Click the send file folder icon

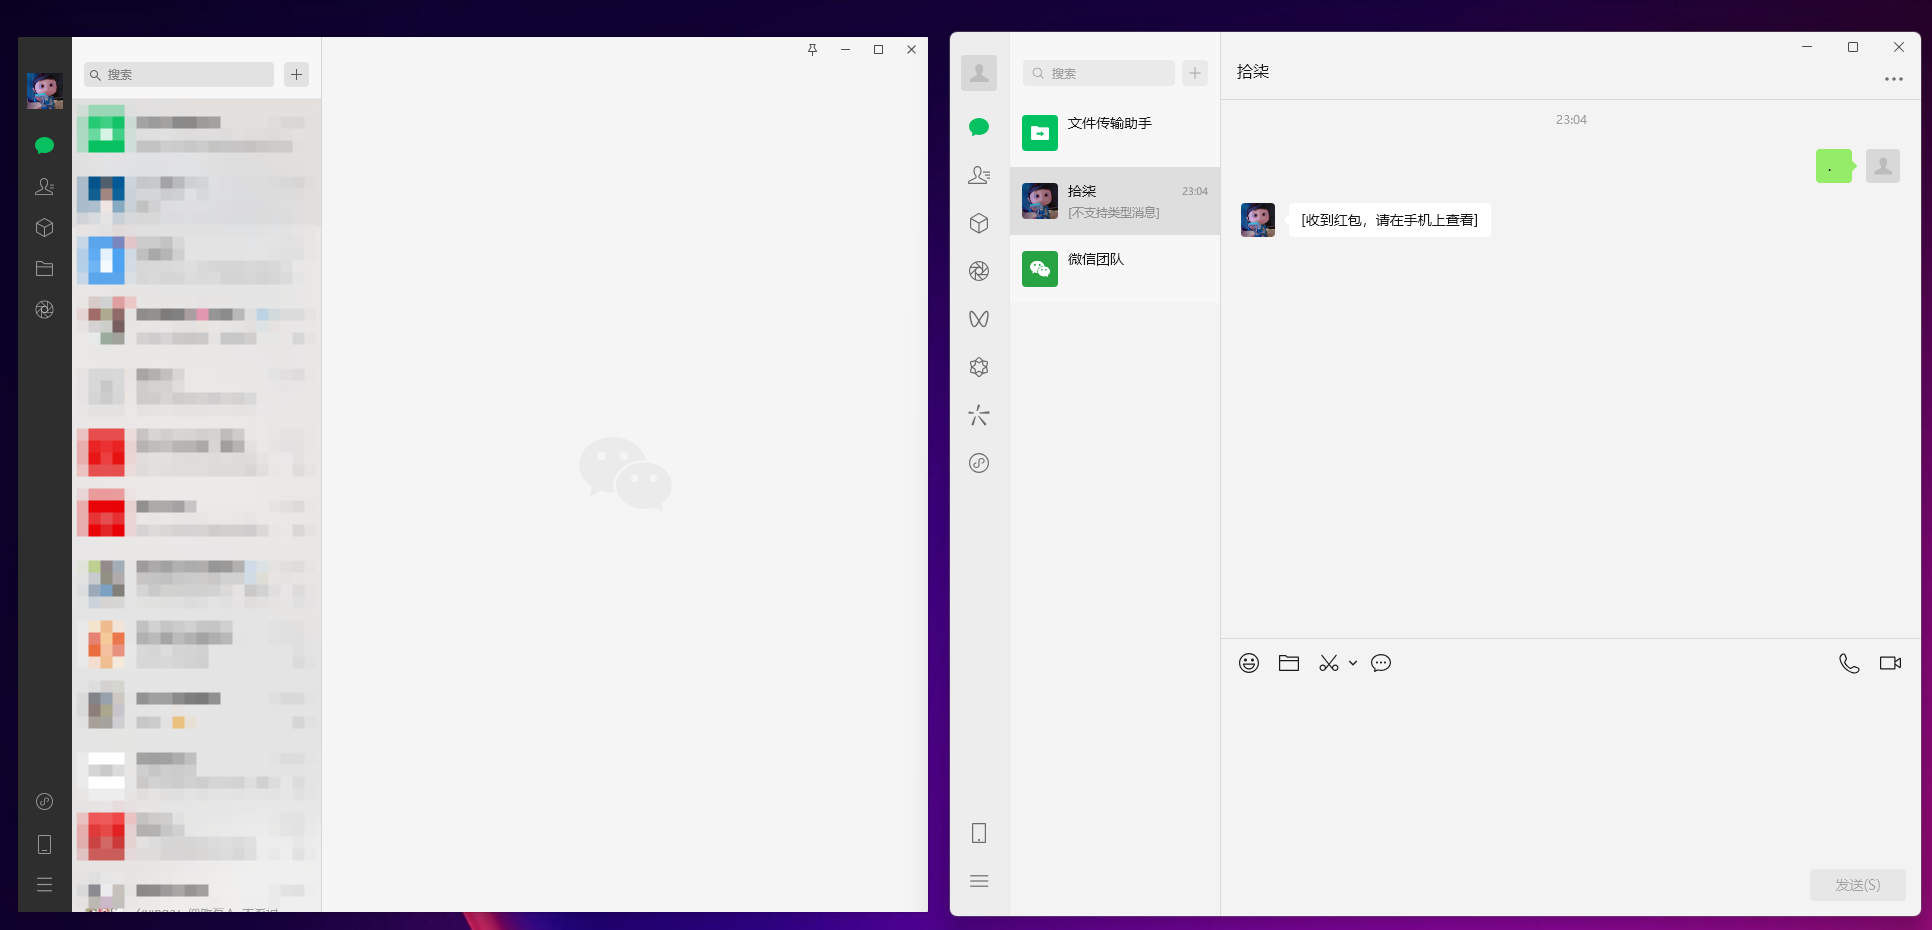tap(1289, 663)
